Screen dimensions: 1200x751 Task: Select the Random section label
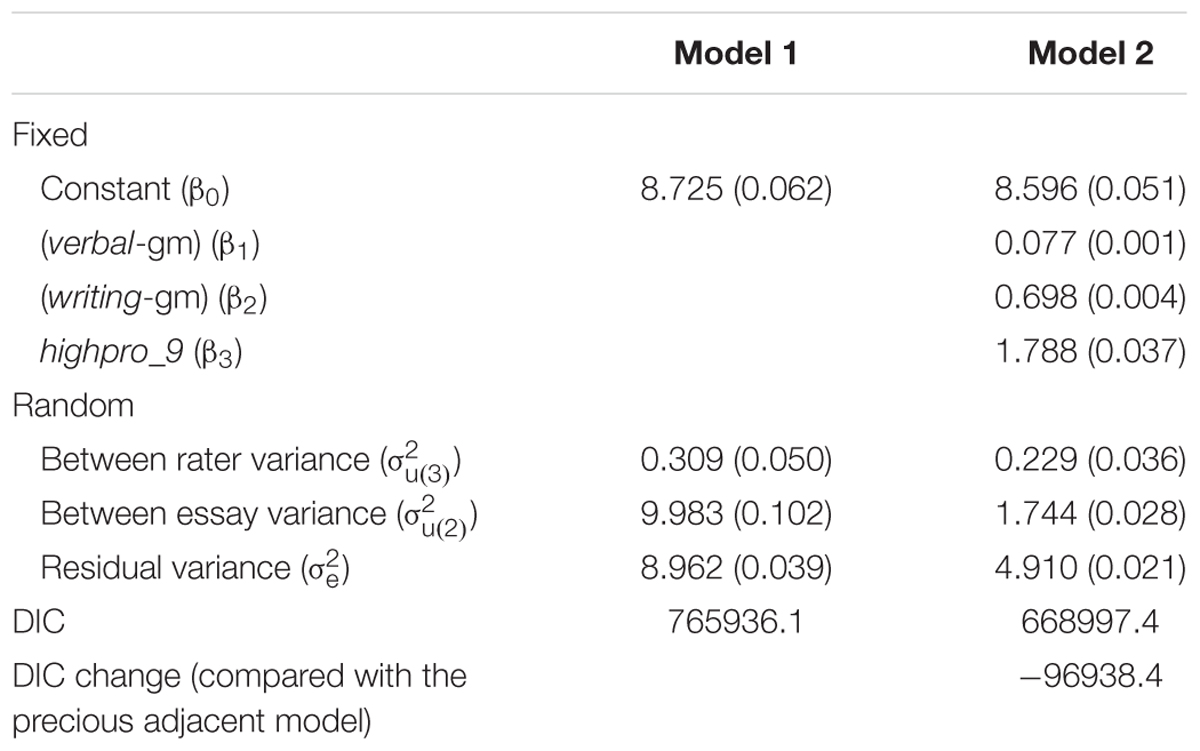click(x=73, y=406)
